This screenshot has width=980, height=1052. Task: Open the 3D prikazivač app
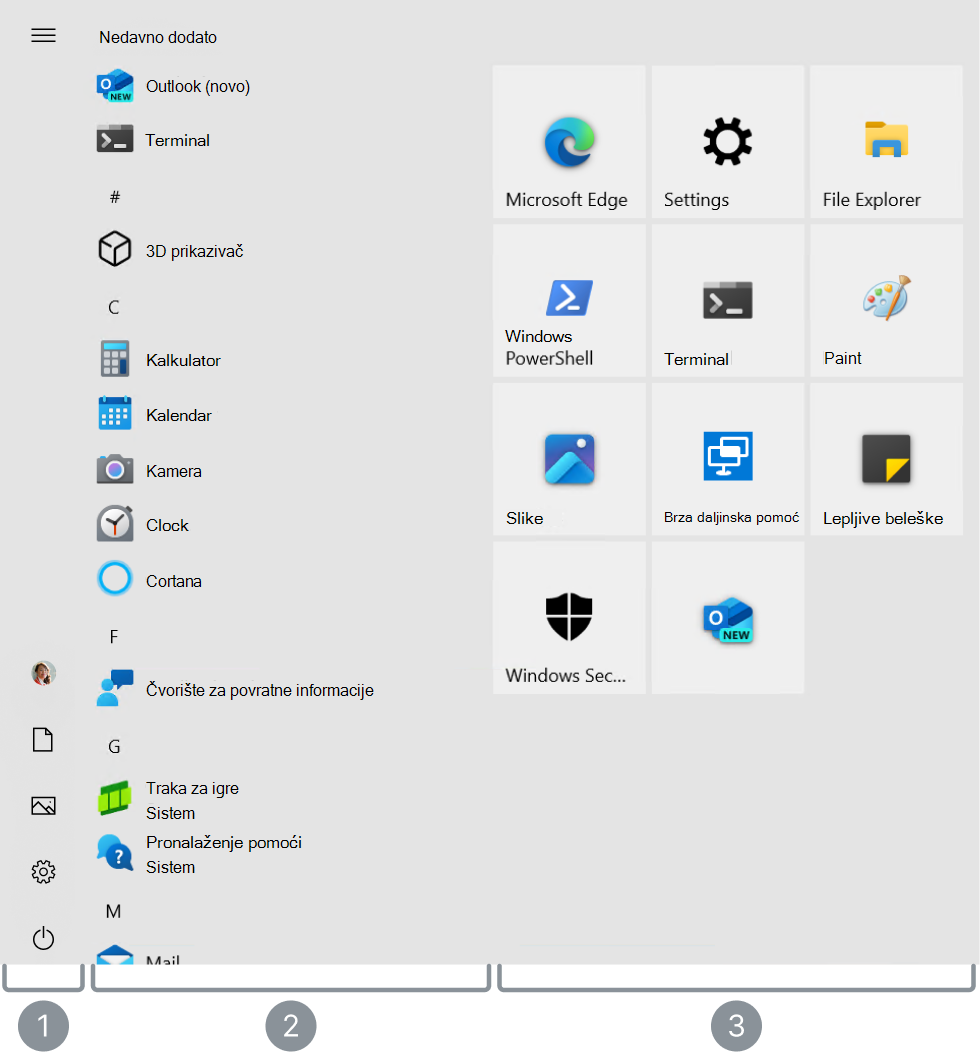[x=170, y=250]
